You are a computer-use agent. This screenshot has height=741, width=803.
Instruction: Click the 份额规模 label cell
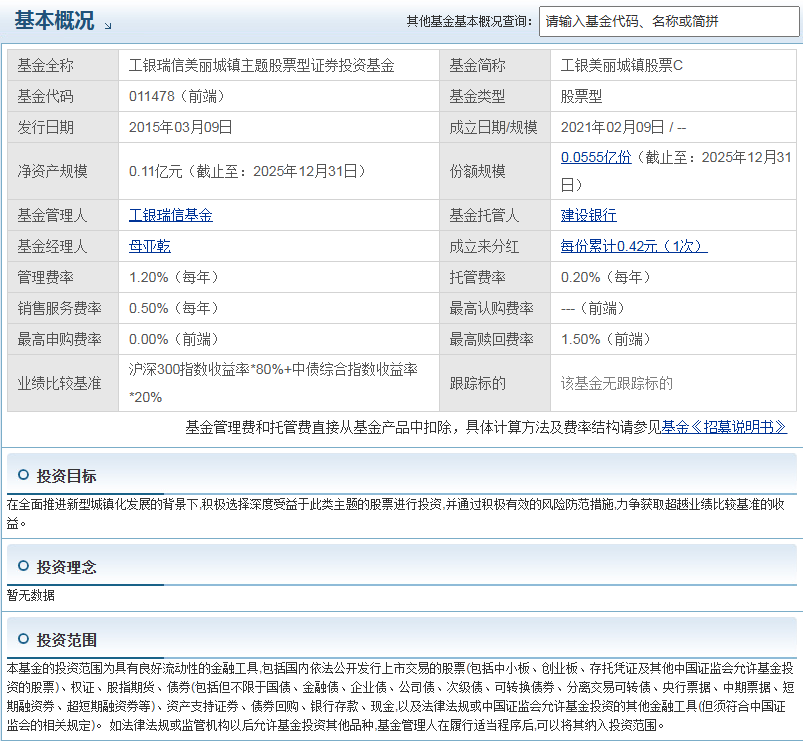tap(495, 171)
